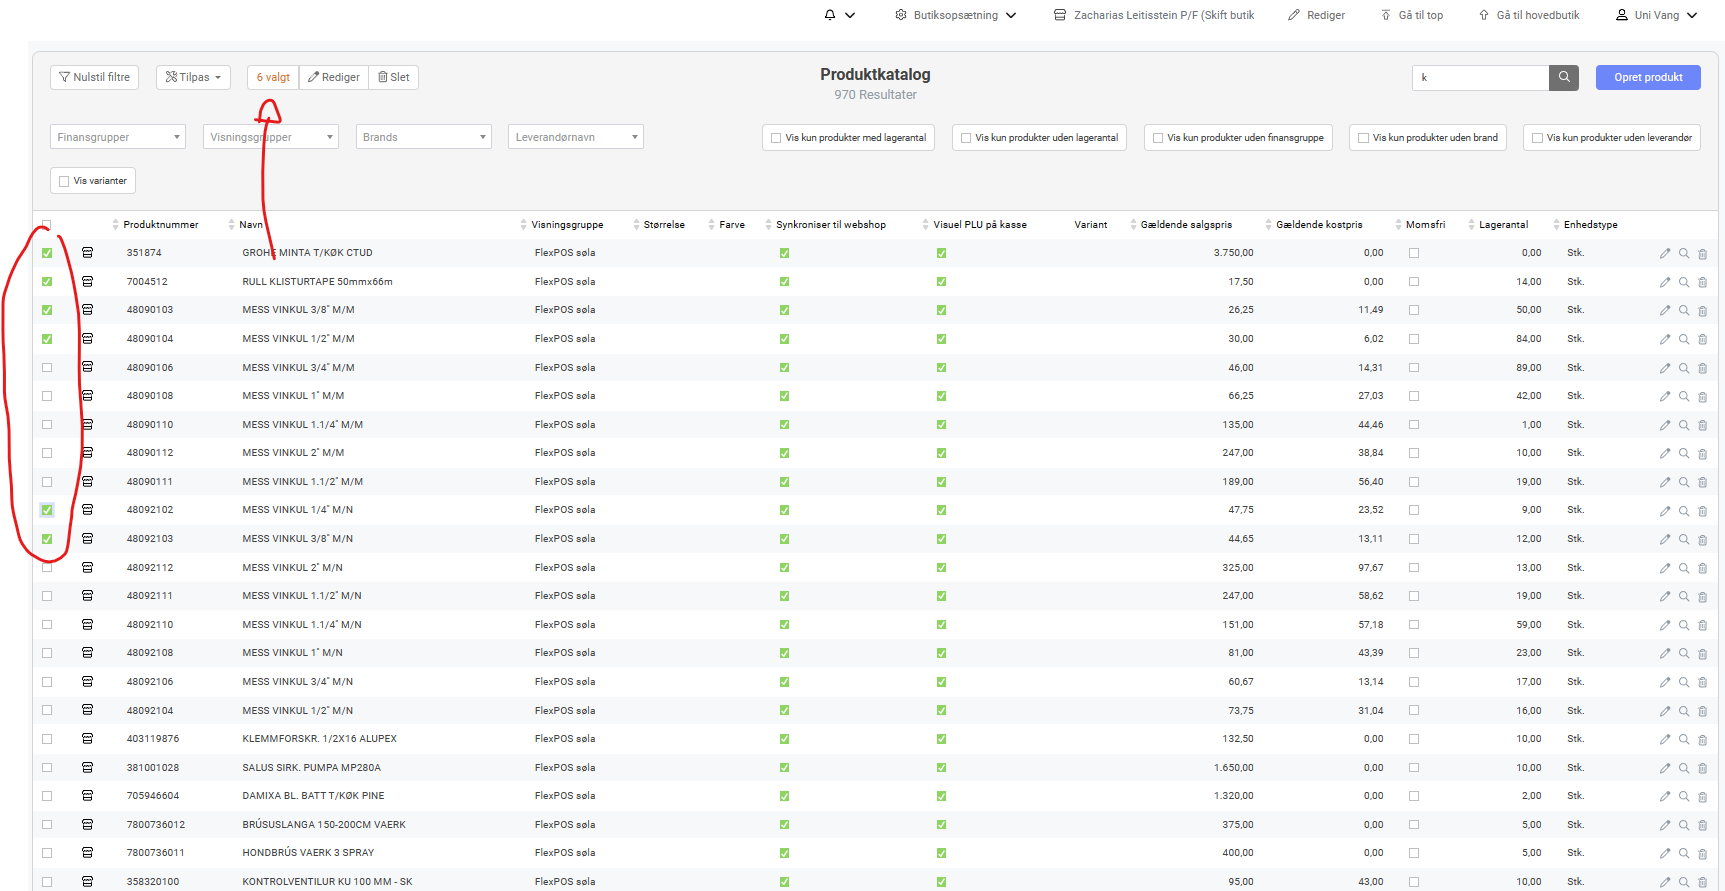The image size is (1725, 891).
Task: Click the Nulstil filtre button
Action: point(94,77)
